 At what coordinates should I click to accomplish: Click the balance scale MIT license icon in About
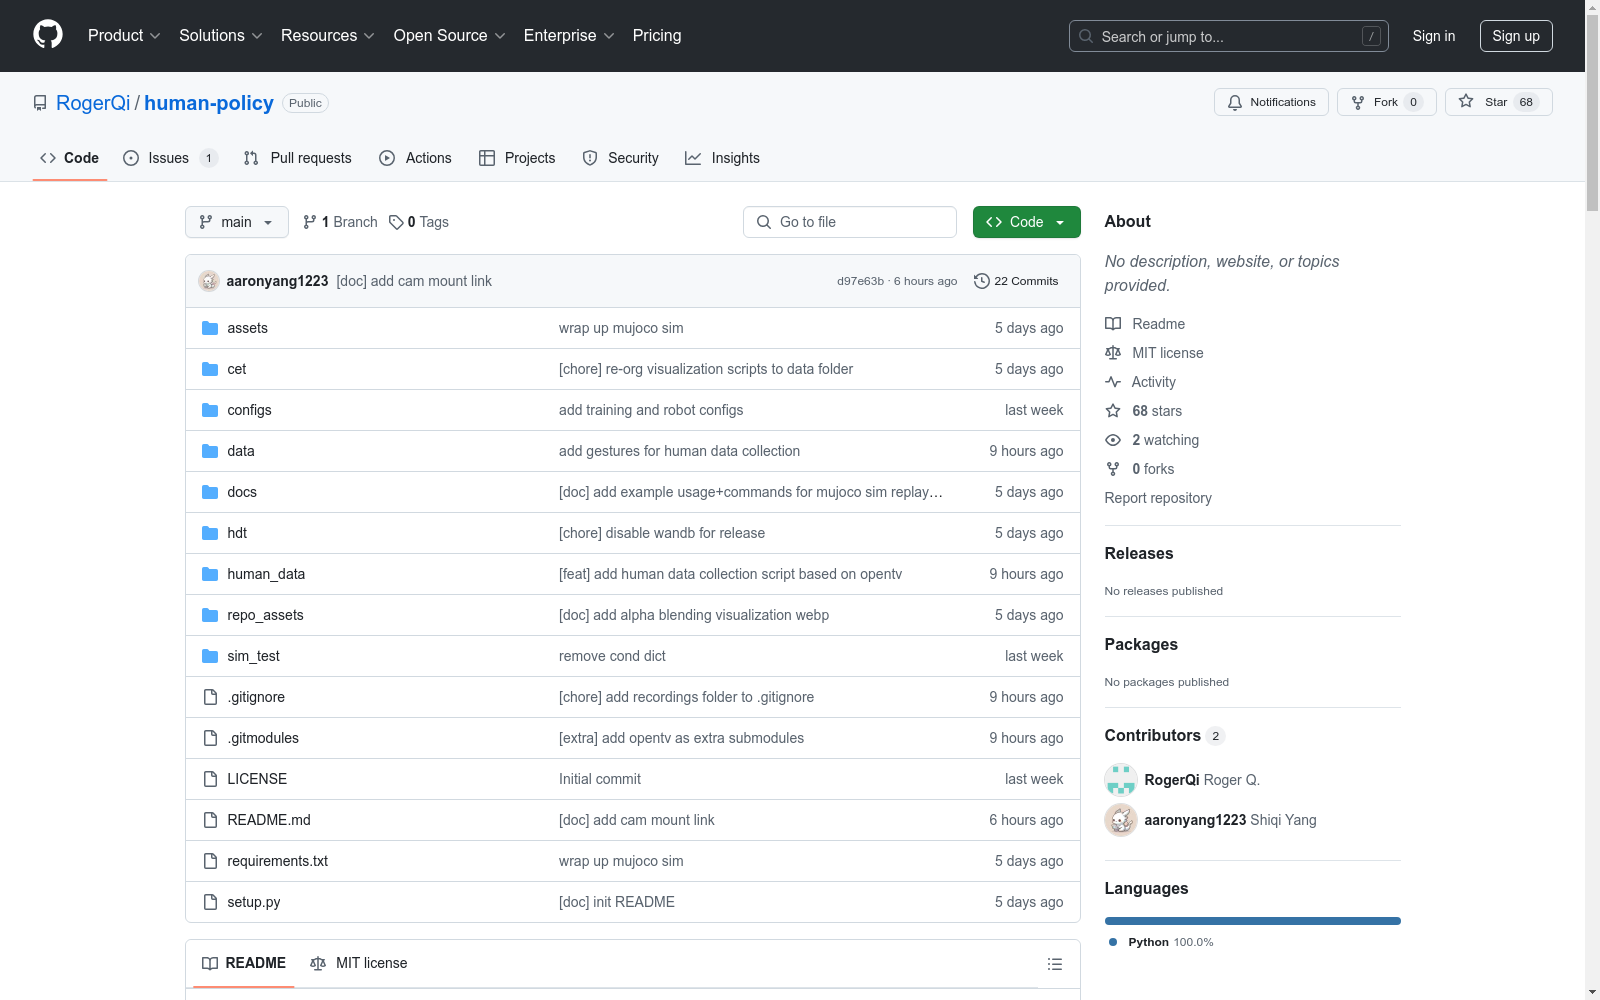pos(1113,353)
